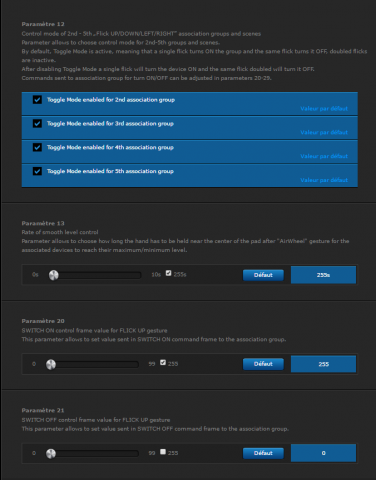Click Défaut button for Paramètre 13
This screenshot has height=480, width=376.
(x=263, y=275)
